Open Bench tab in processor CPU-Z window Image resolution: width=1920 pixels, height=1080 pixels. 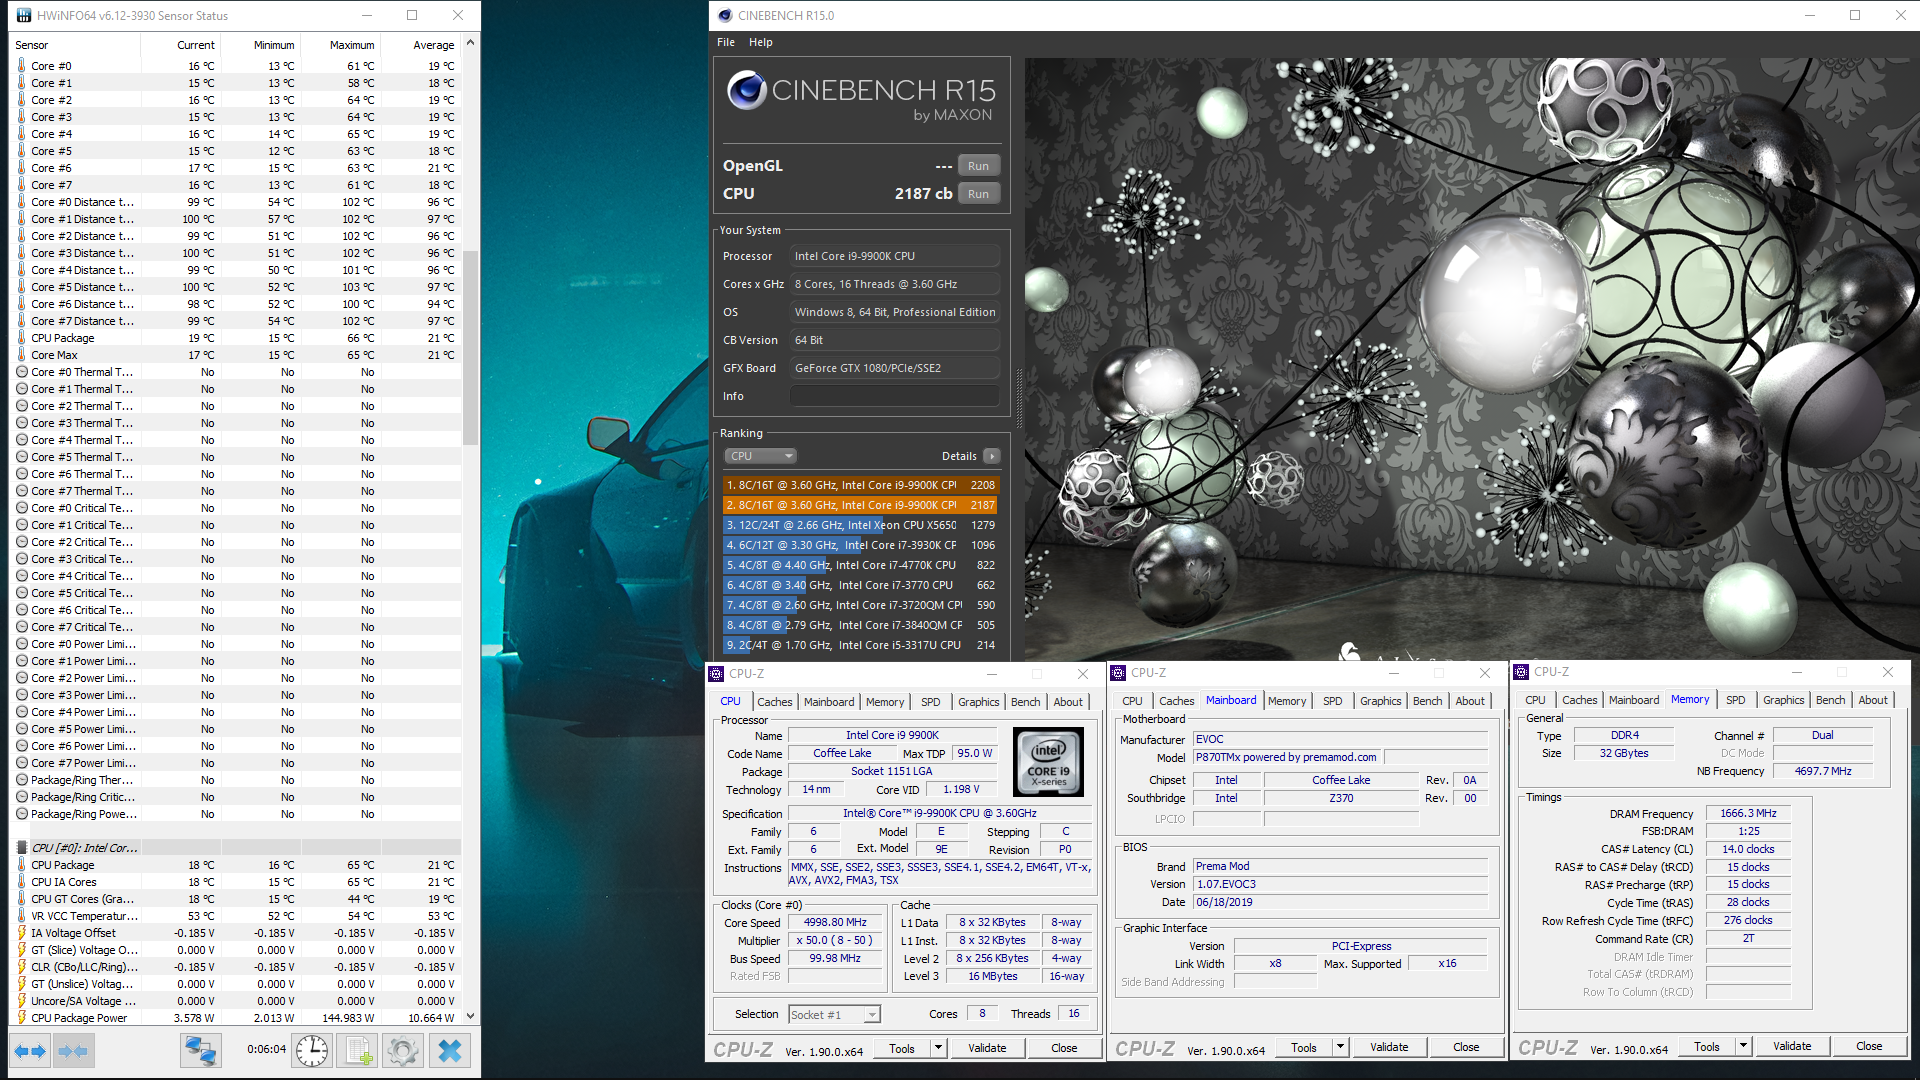(1025, 702)
